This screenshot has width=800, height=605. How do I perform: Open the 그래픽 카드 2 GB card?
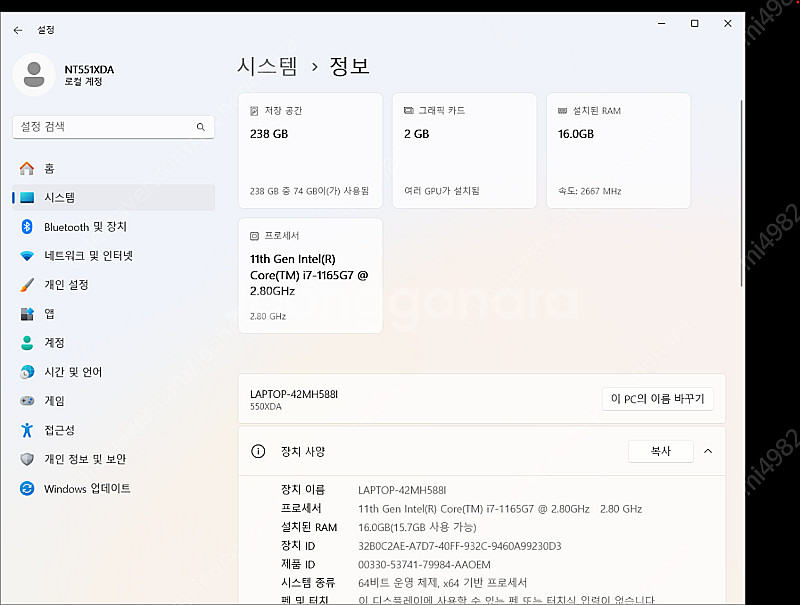(x=464, y=150)
